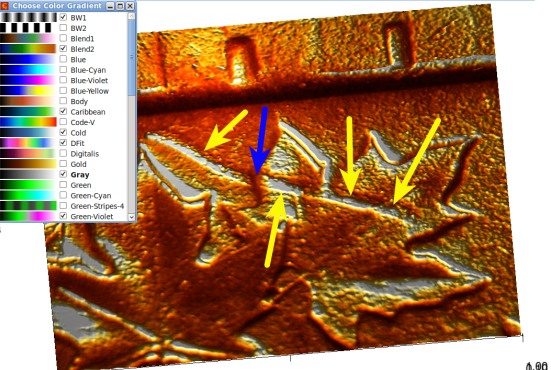Select the bold Gray gradient row
551x370 pixels.
point(64,174)
